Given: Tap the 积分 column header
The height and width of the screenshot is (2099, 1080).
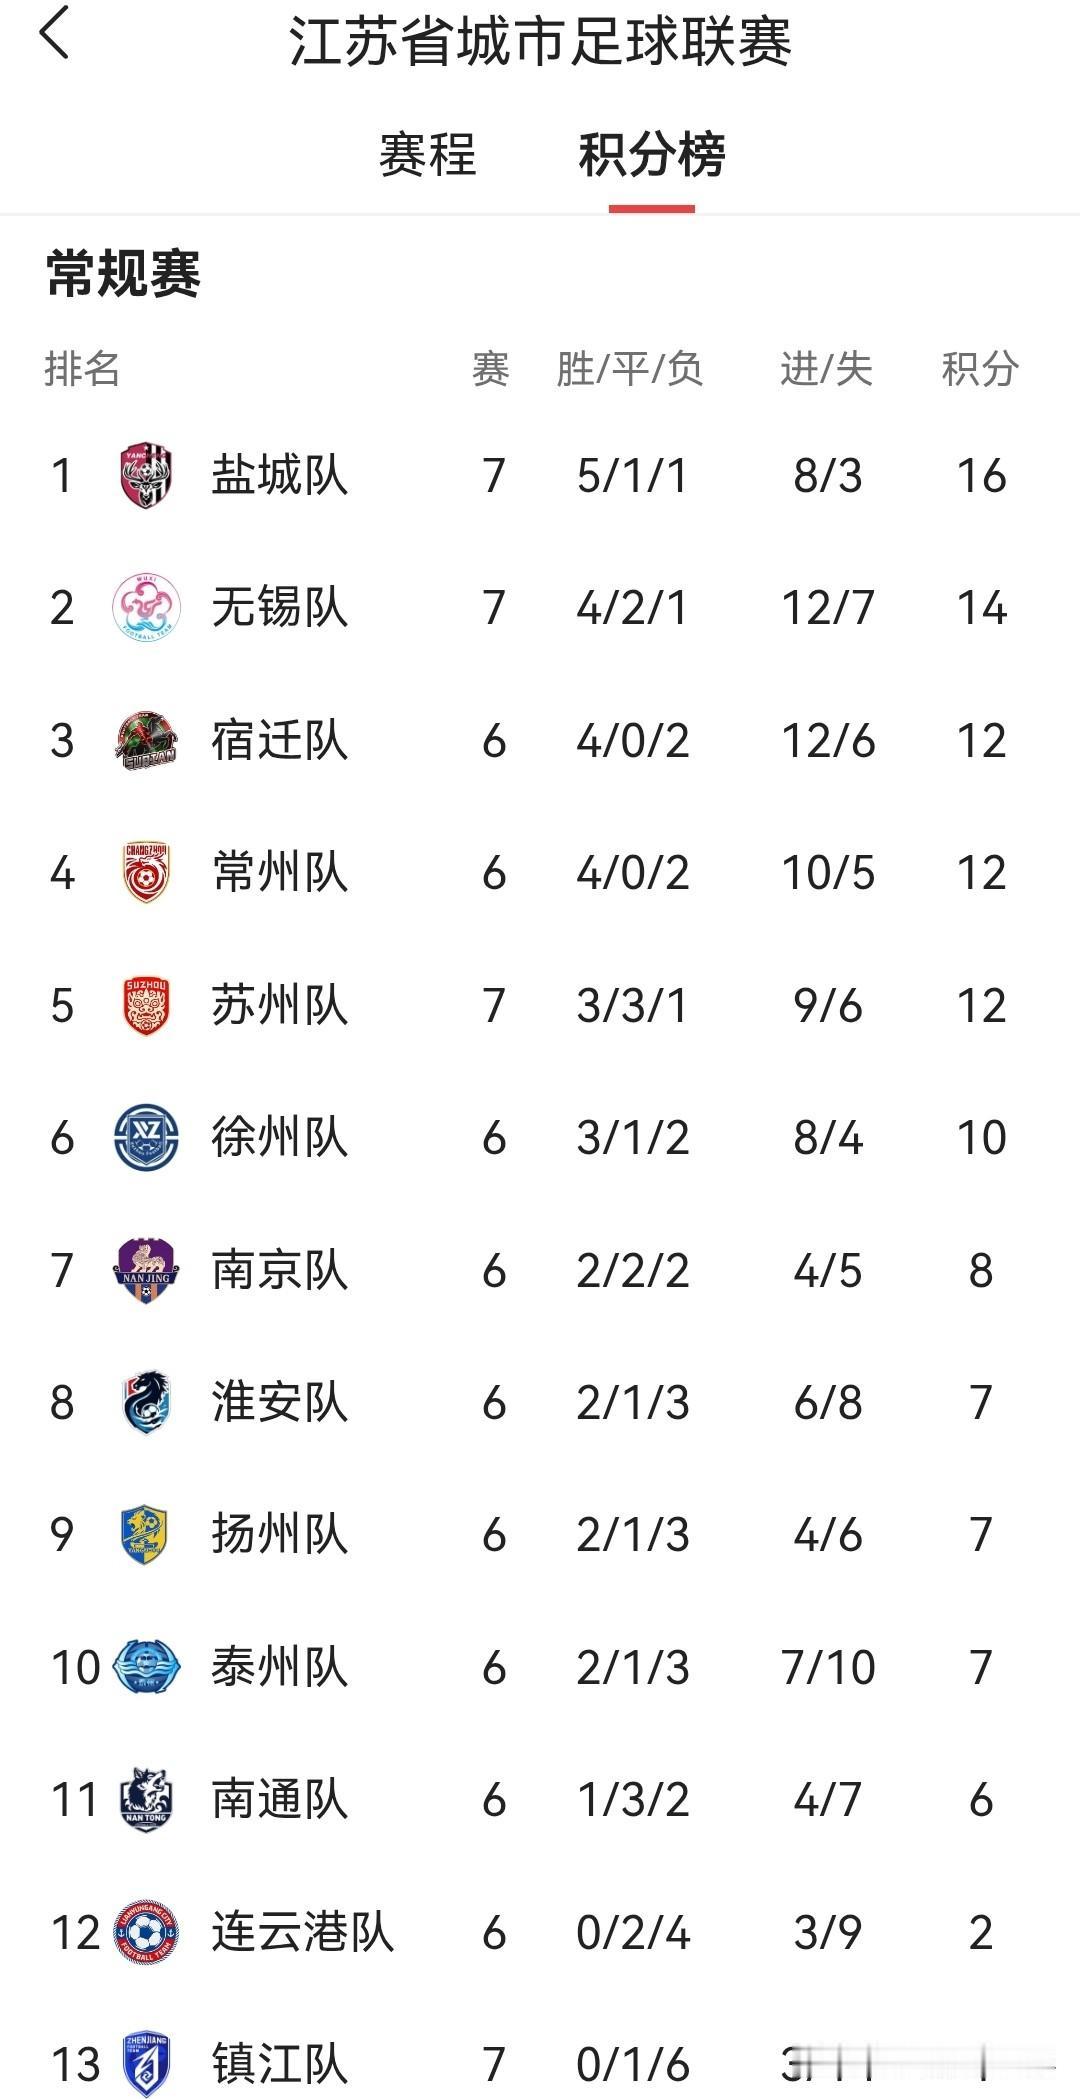Looking at the screenshot, I should (980, 369).
